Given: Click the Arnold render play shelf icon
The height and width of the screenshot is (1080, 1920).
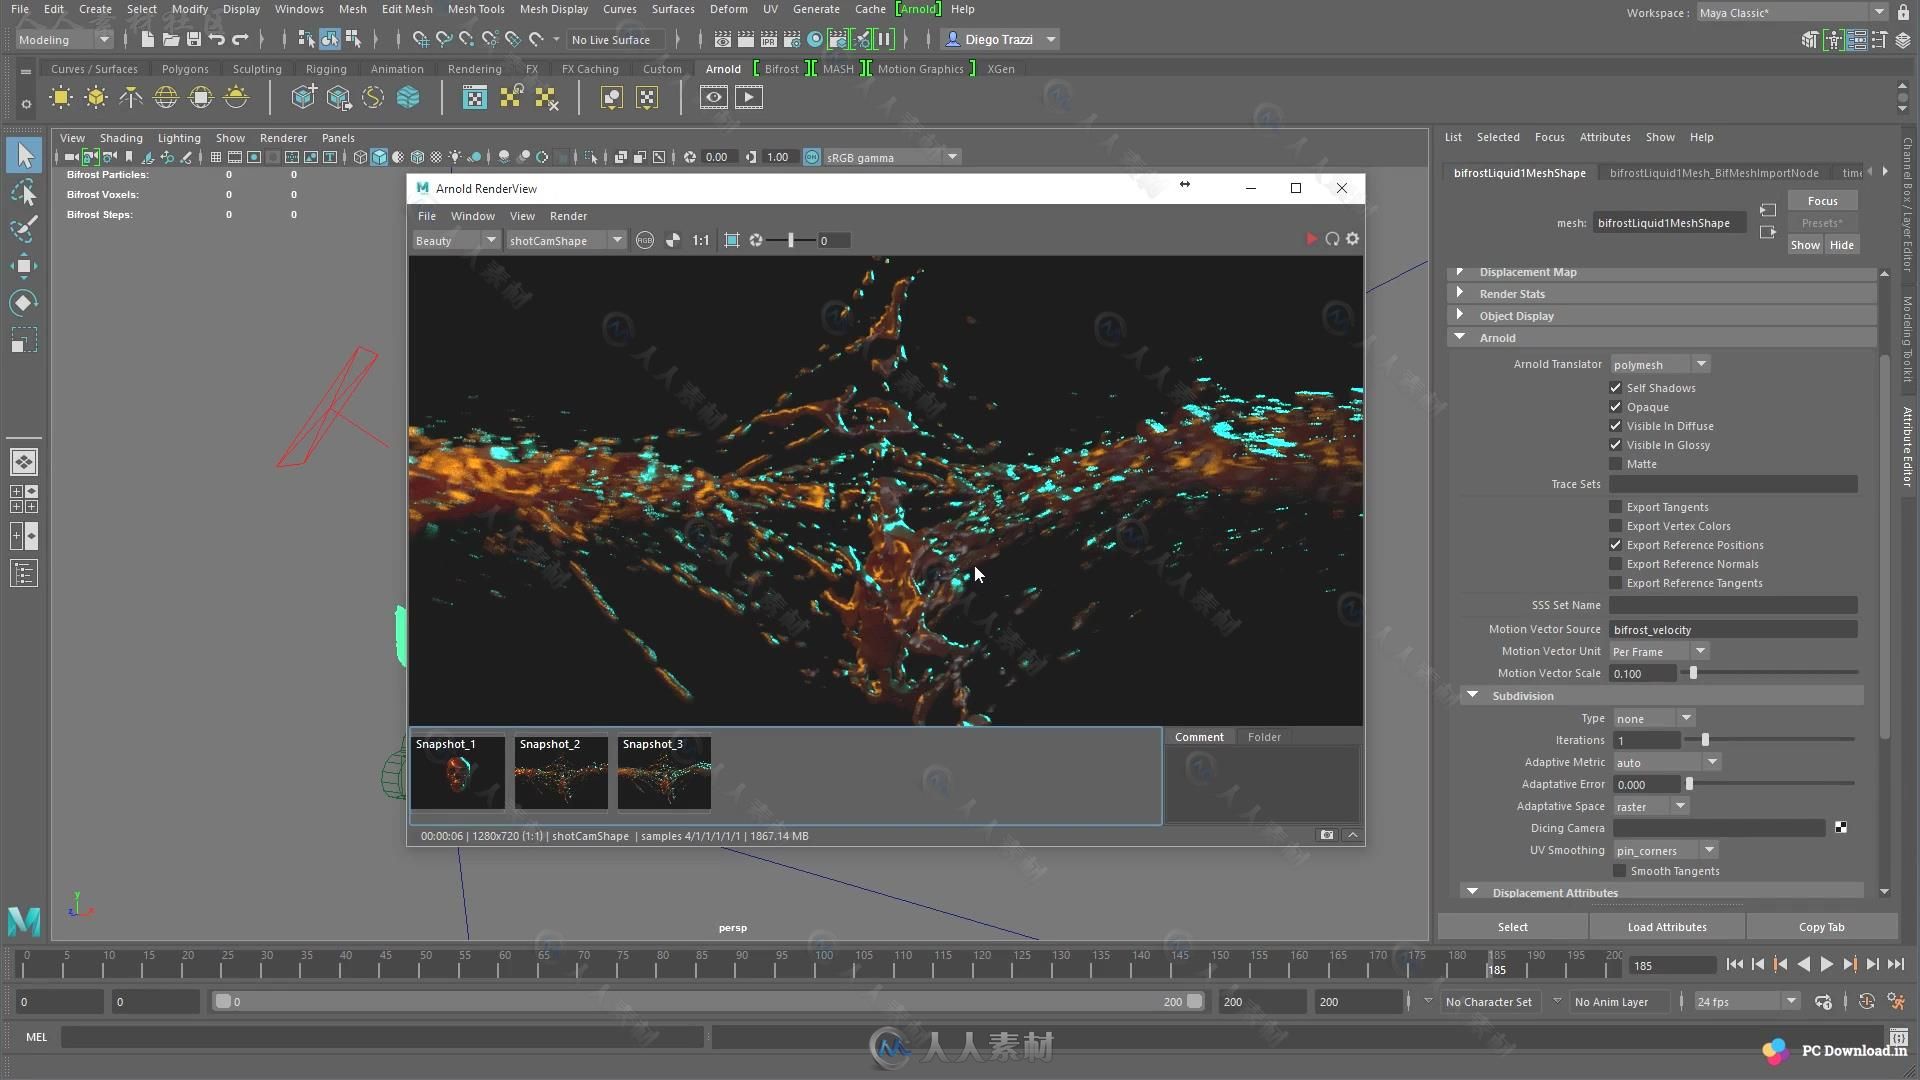Looking at the screenshot, I should [749, 97].
